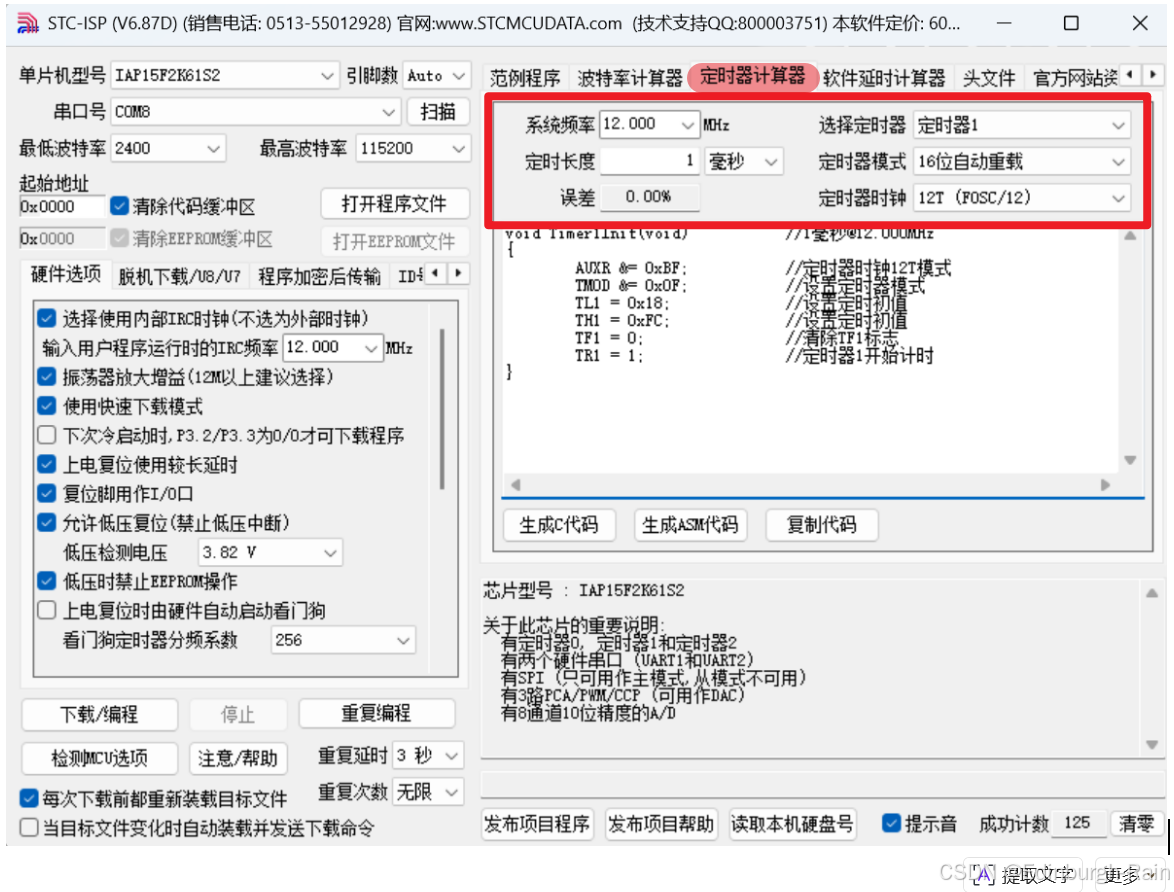Click the STC-ISP application icon in title bar
This screenshot has width=1174, height=892.
point(28,23)
